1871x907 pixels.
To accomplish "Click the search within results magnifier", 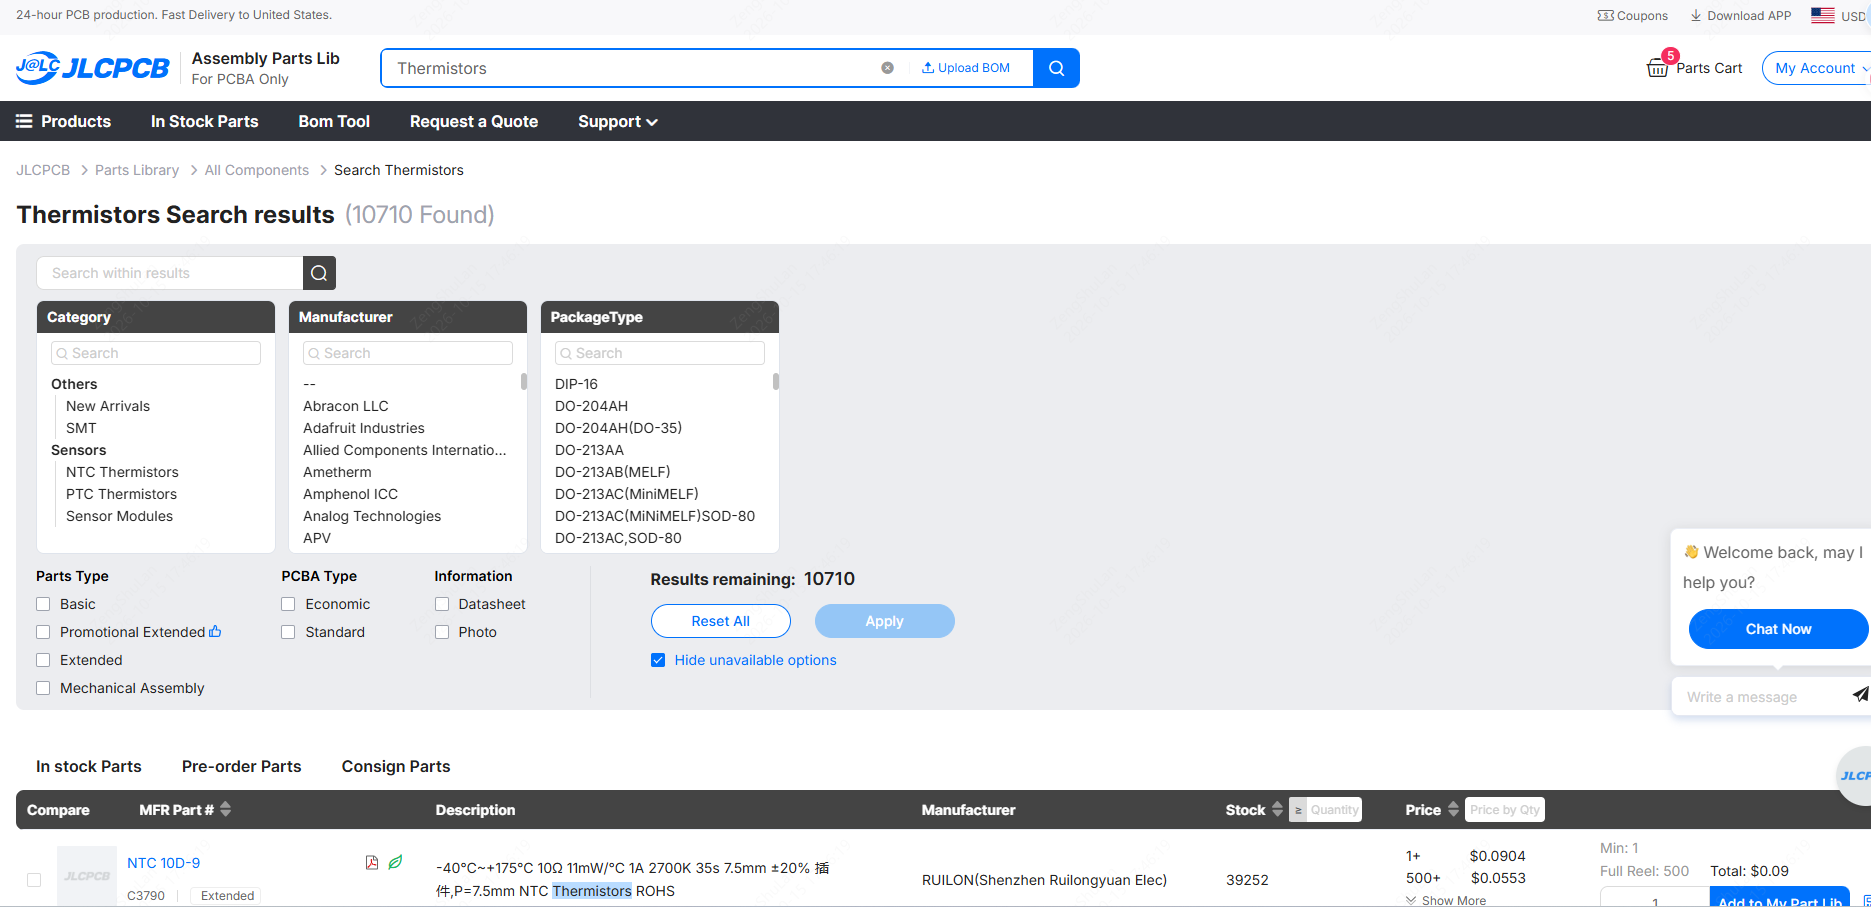I will (319, 273).
